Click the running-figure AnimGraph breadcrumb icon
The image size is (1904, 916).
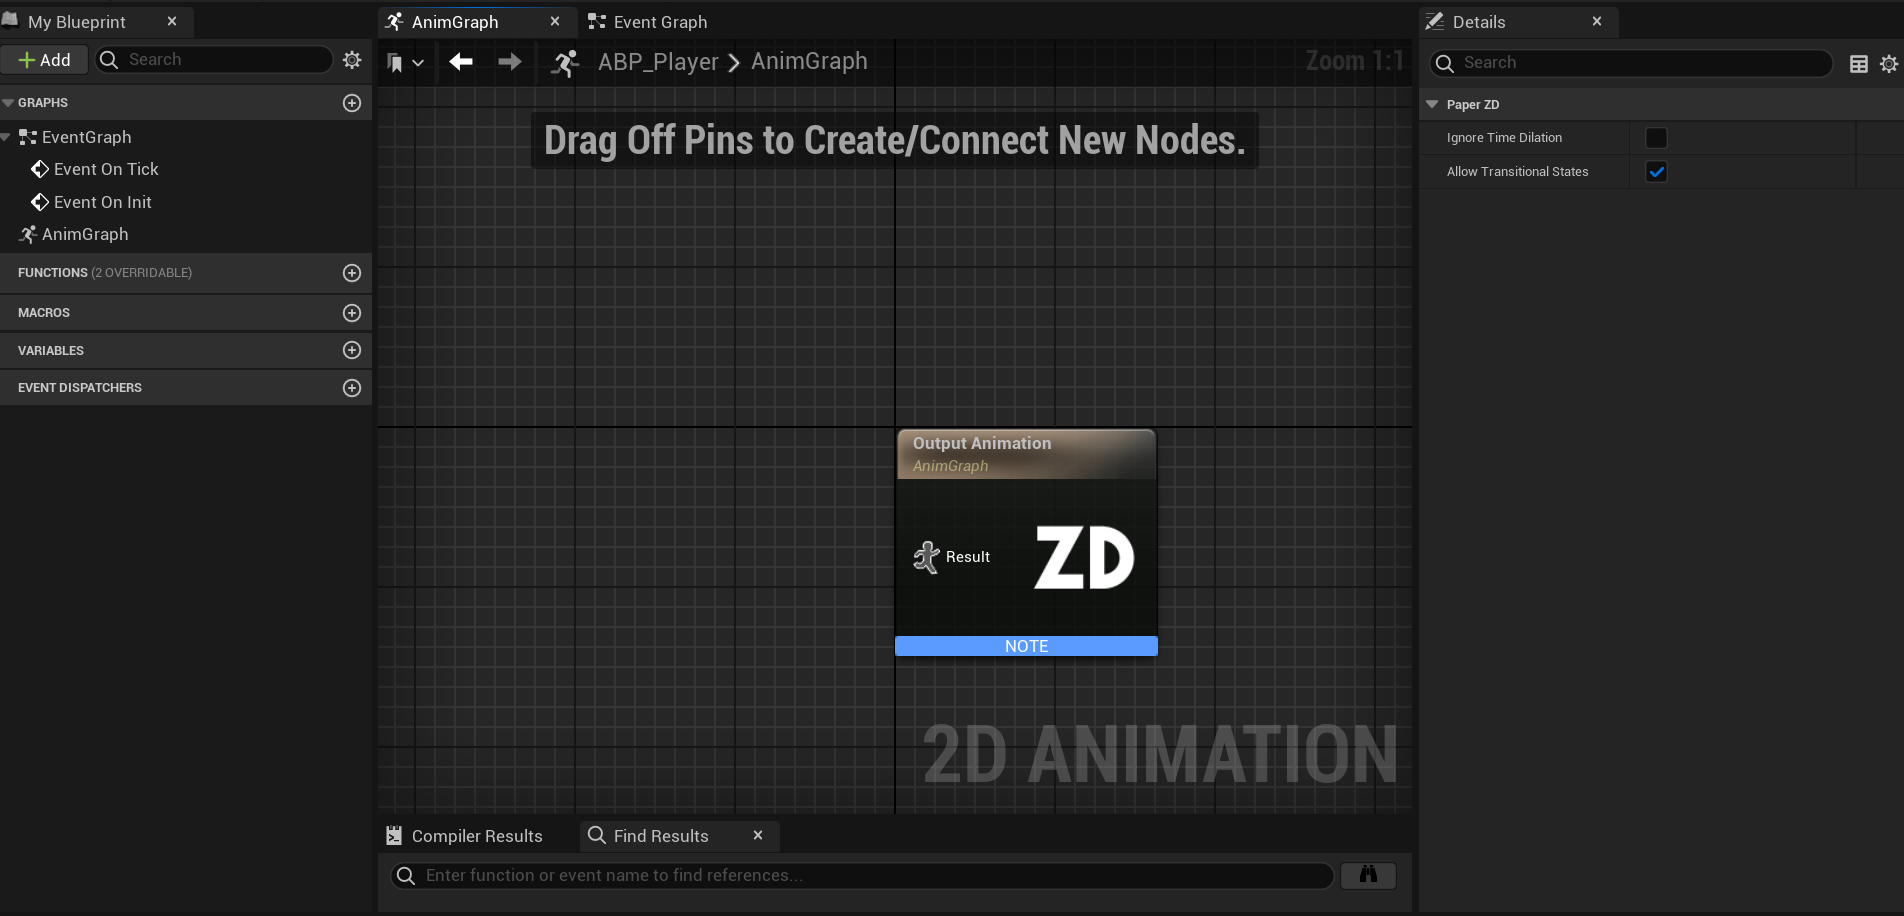coord(565,63)
